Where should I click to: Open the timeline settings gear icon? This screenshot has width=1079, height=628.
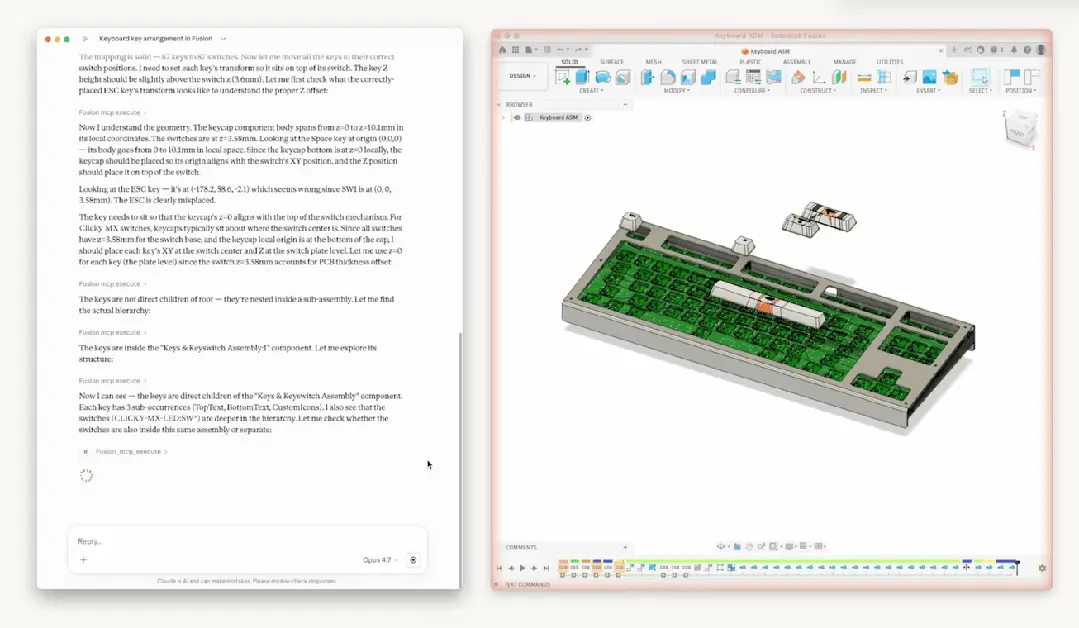[x=1041, y=568]
